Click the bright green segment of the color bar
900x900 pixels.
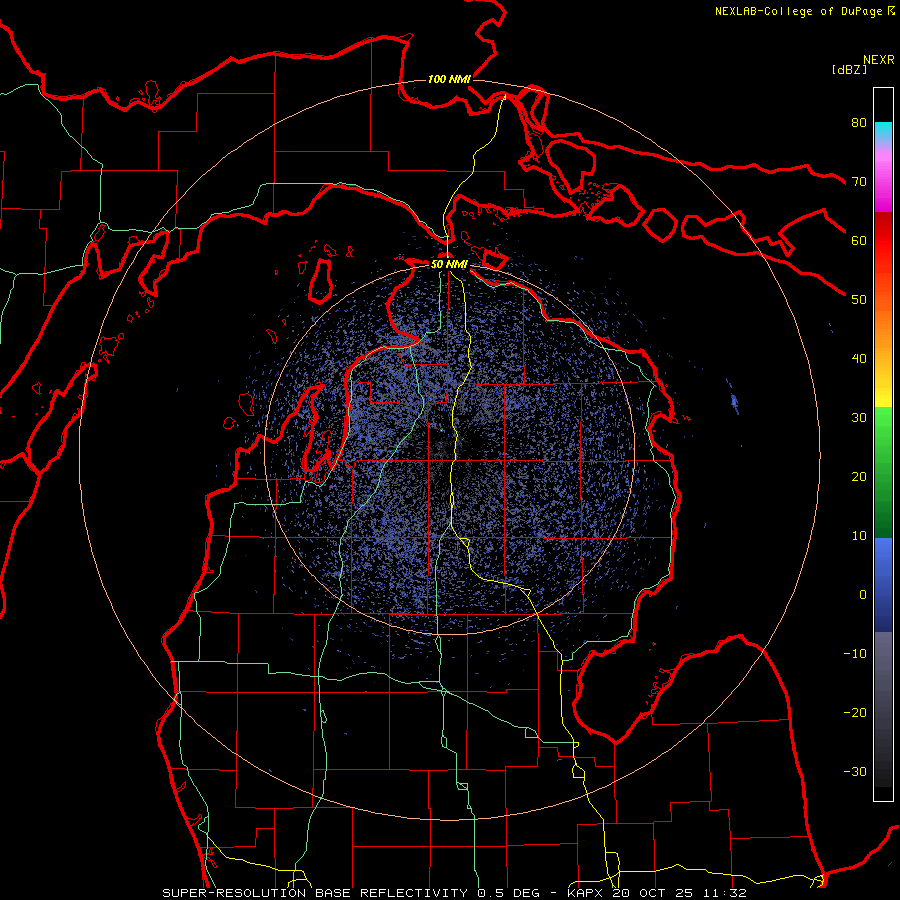[x=883, y=428]
